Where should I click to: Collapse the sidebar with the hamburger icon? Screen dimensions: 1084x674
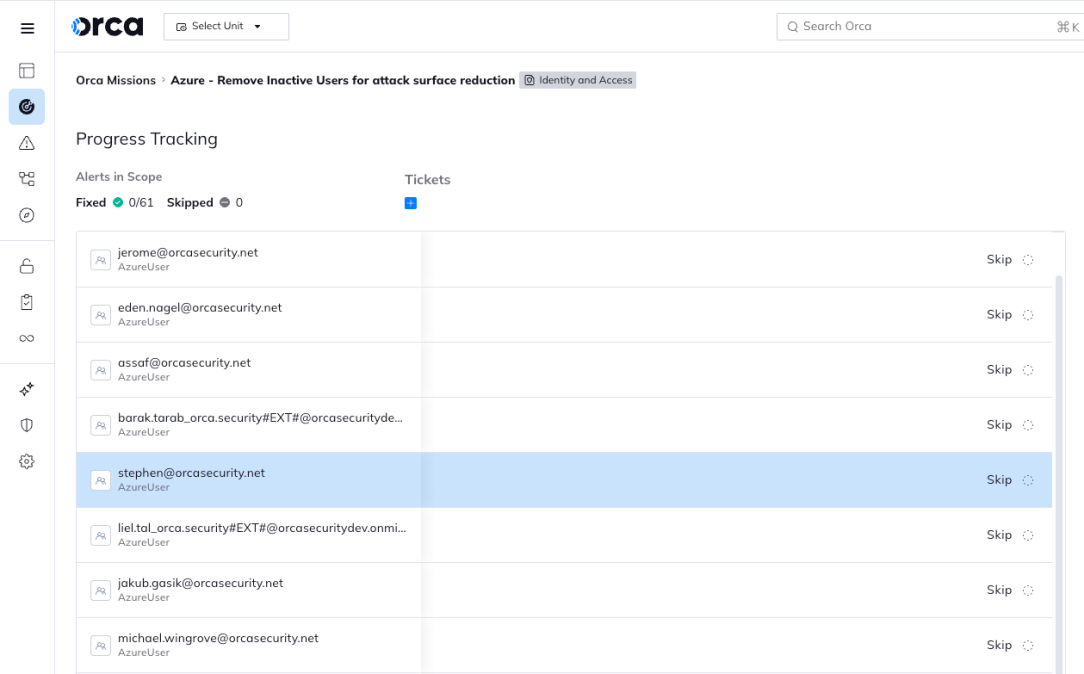pyautogui.click(x=26, y=27)
